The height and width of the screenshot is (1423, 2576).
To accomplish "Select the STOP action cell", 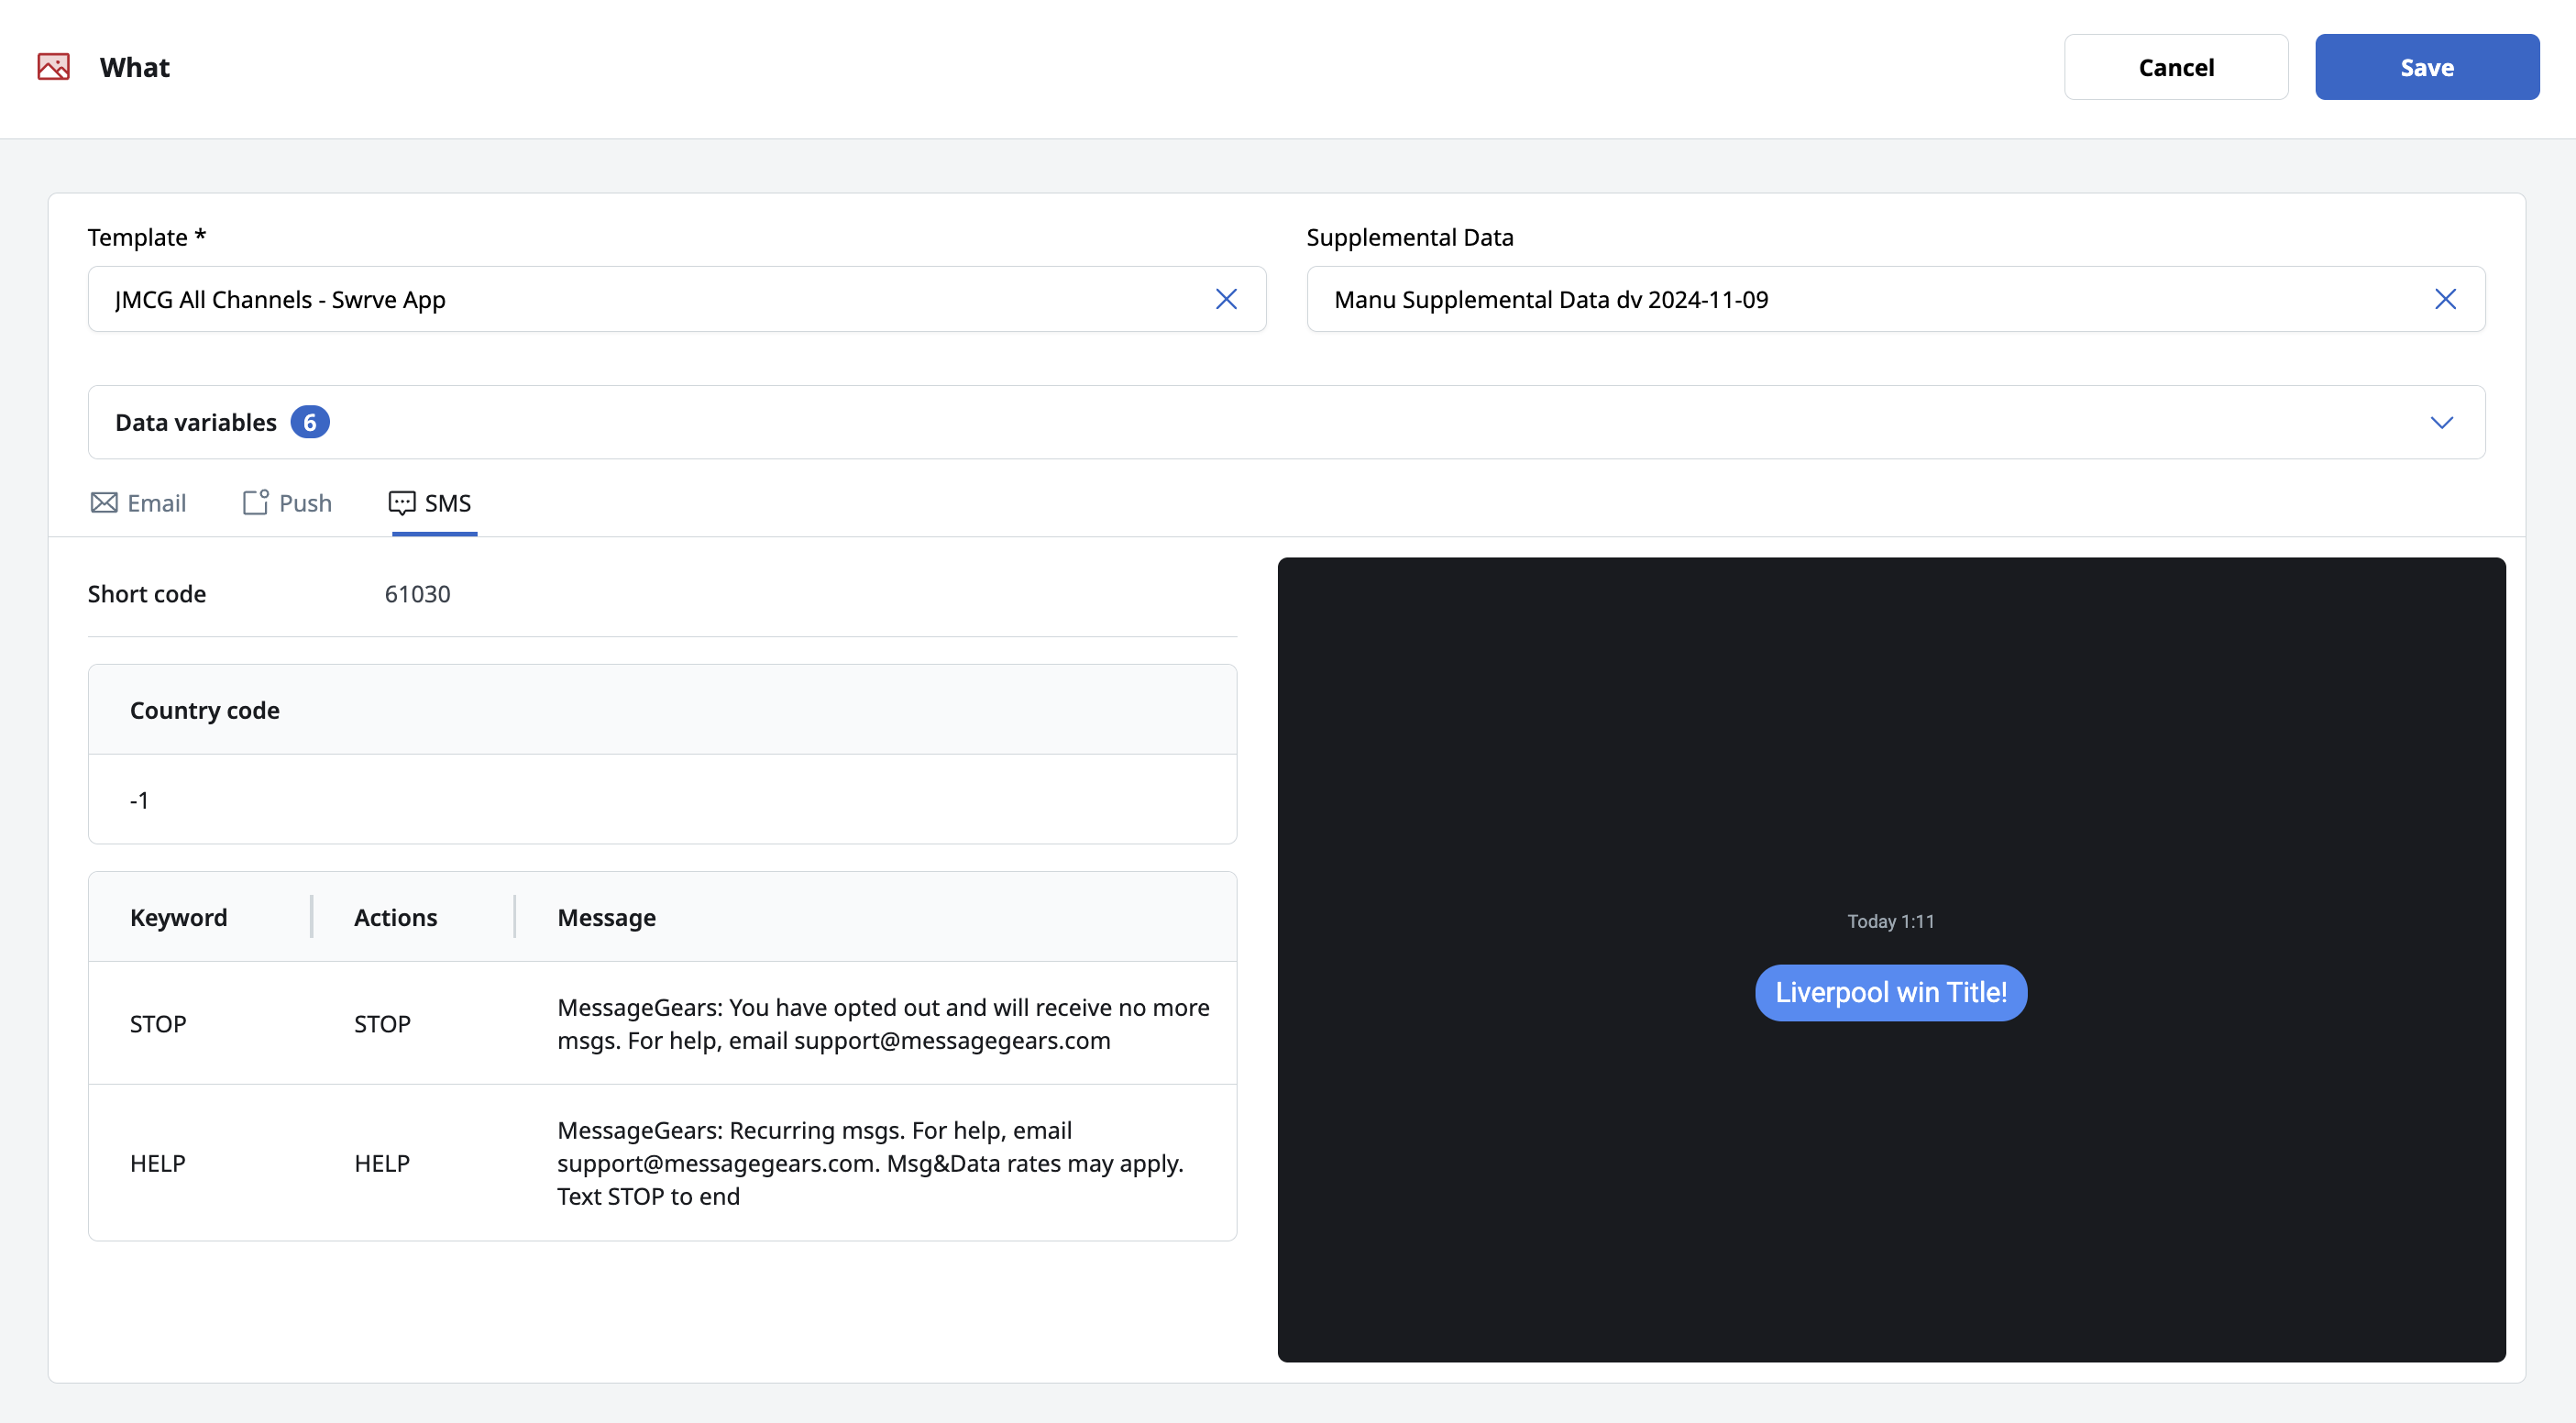I will point(382,1024).
